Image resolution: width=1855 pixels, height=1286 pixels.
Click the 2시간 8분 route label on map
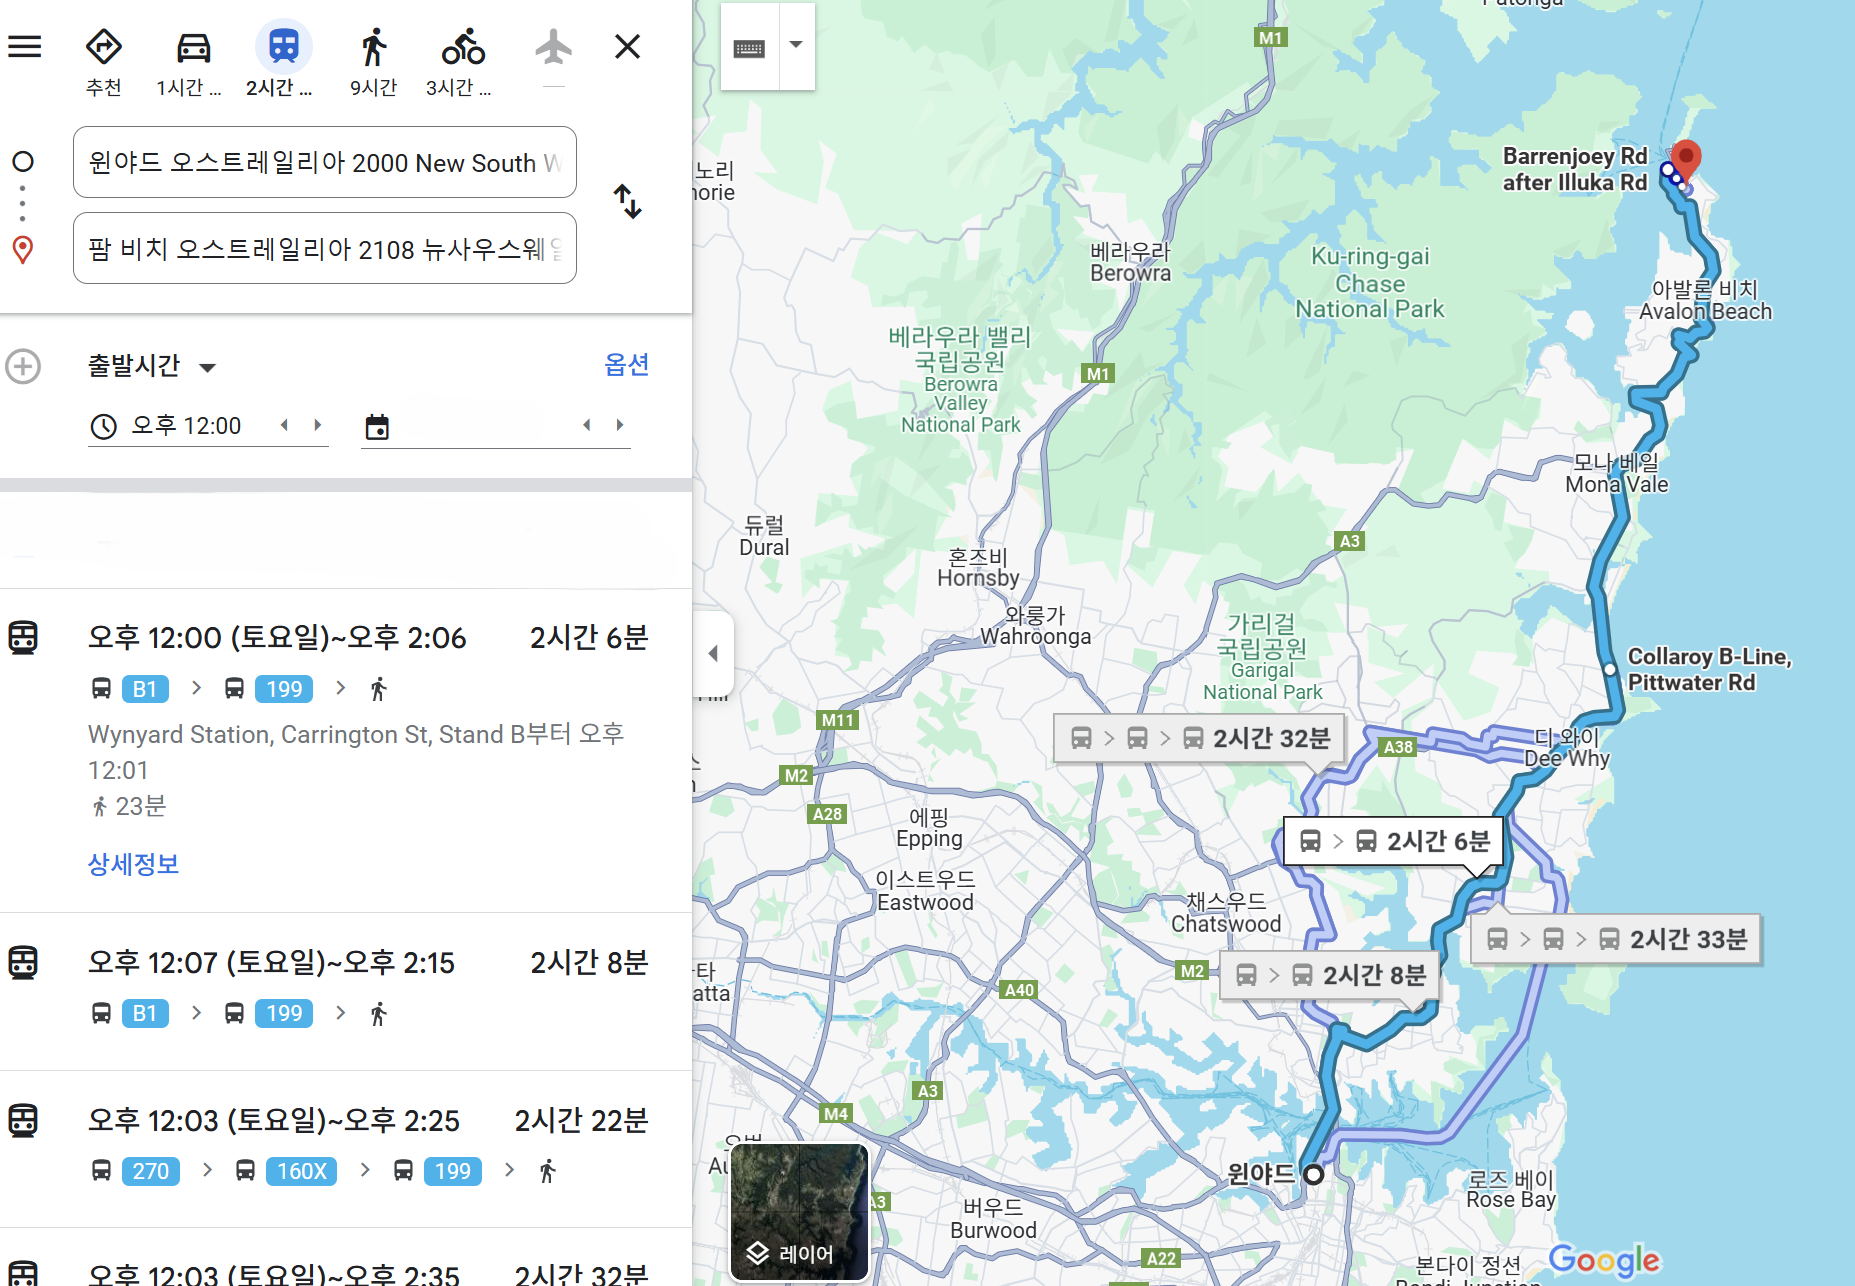point(1330,975)
